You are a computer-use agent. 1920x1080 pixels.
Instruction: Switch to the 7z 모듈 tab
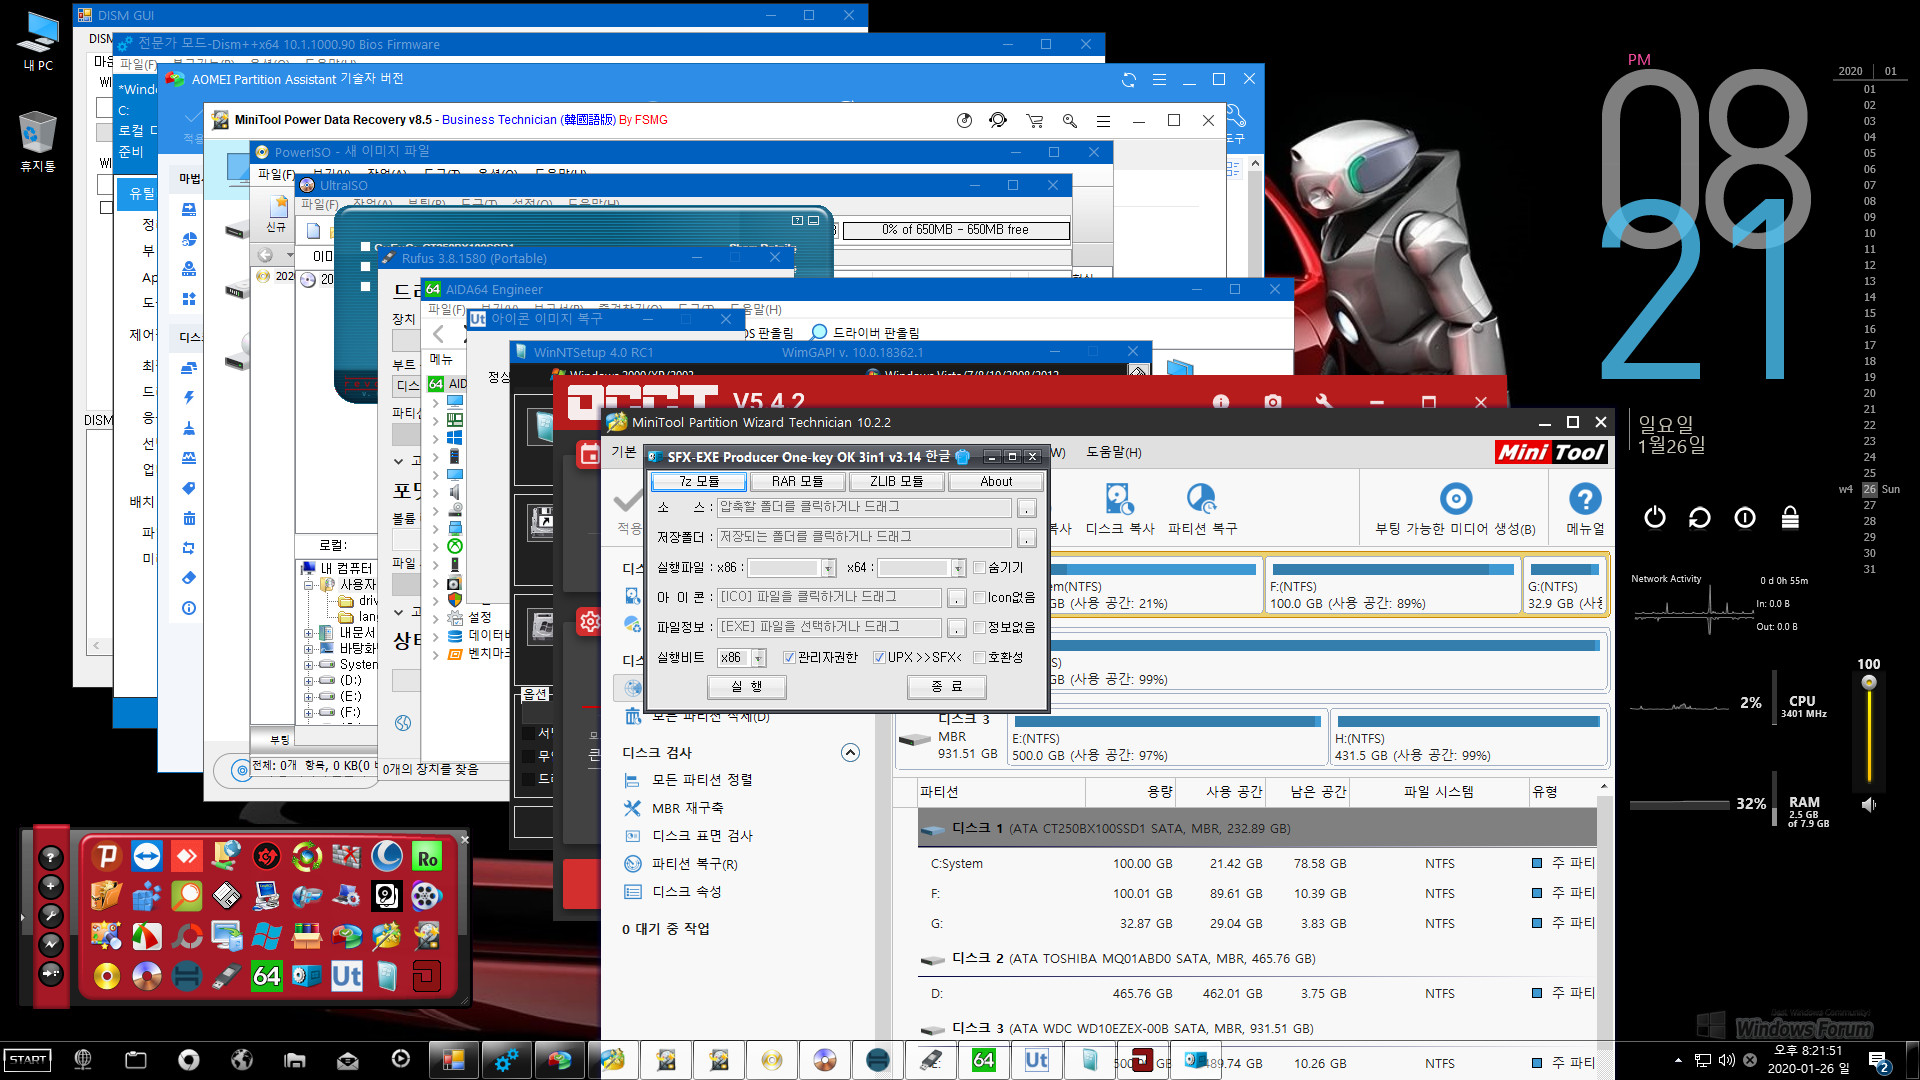[698, 481]
